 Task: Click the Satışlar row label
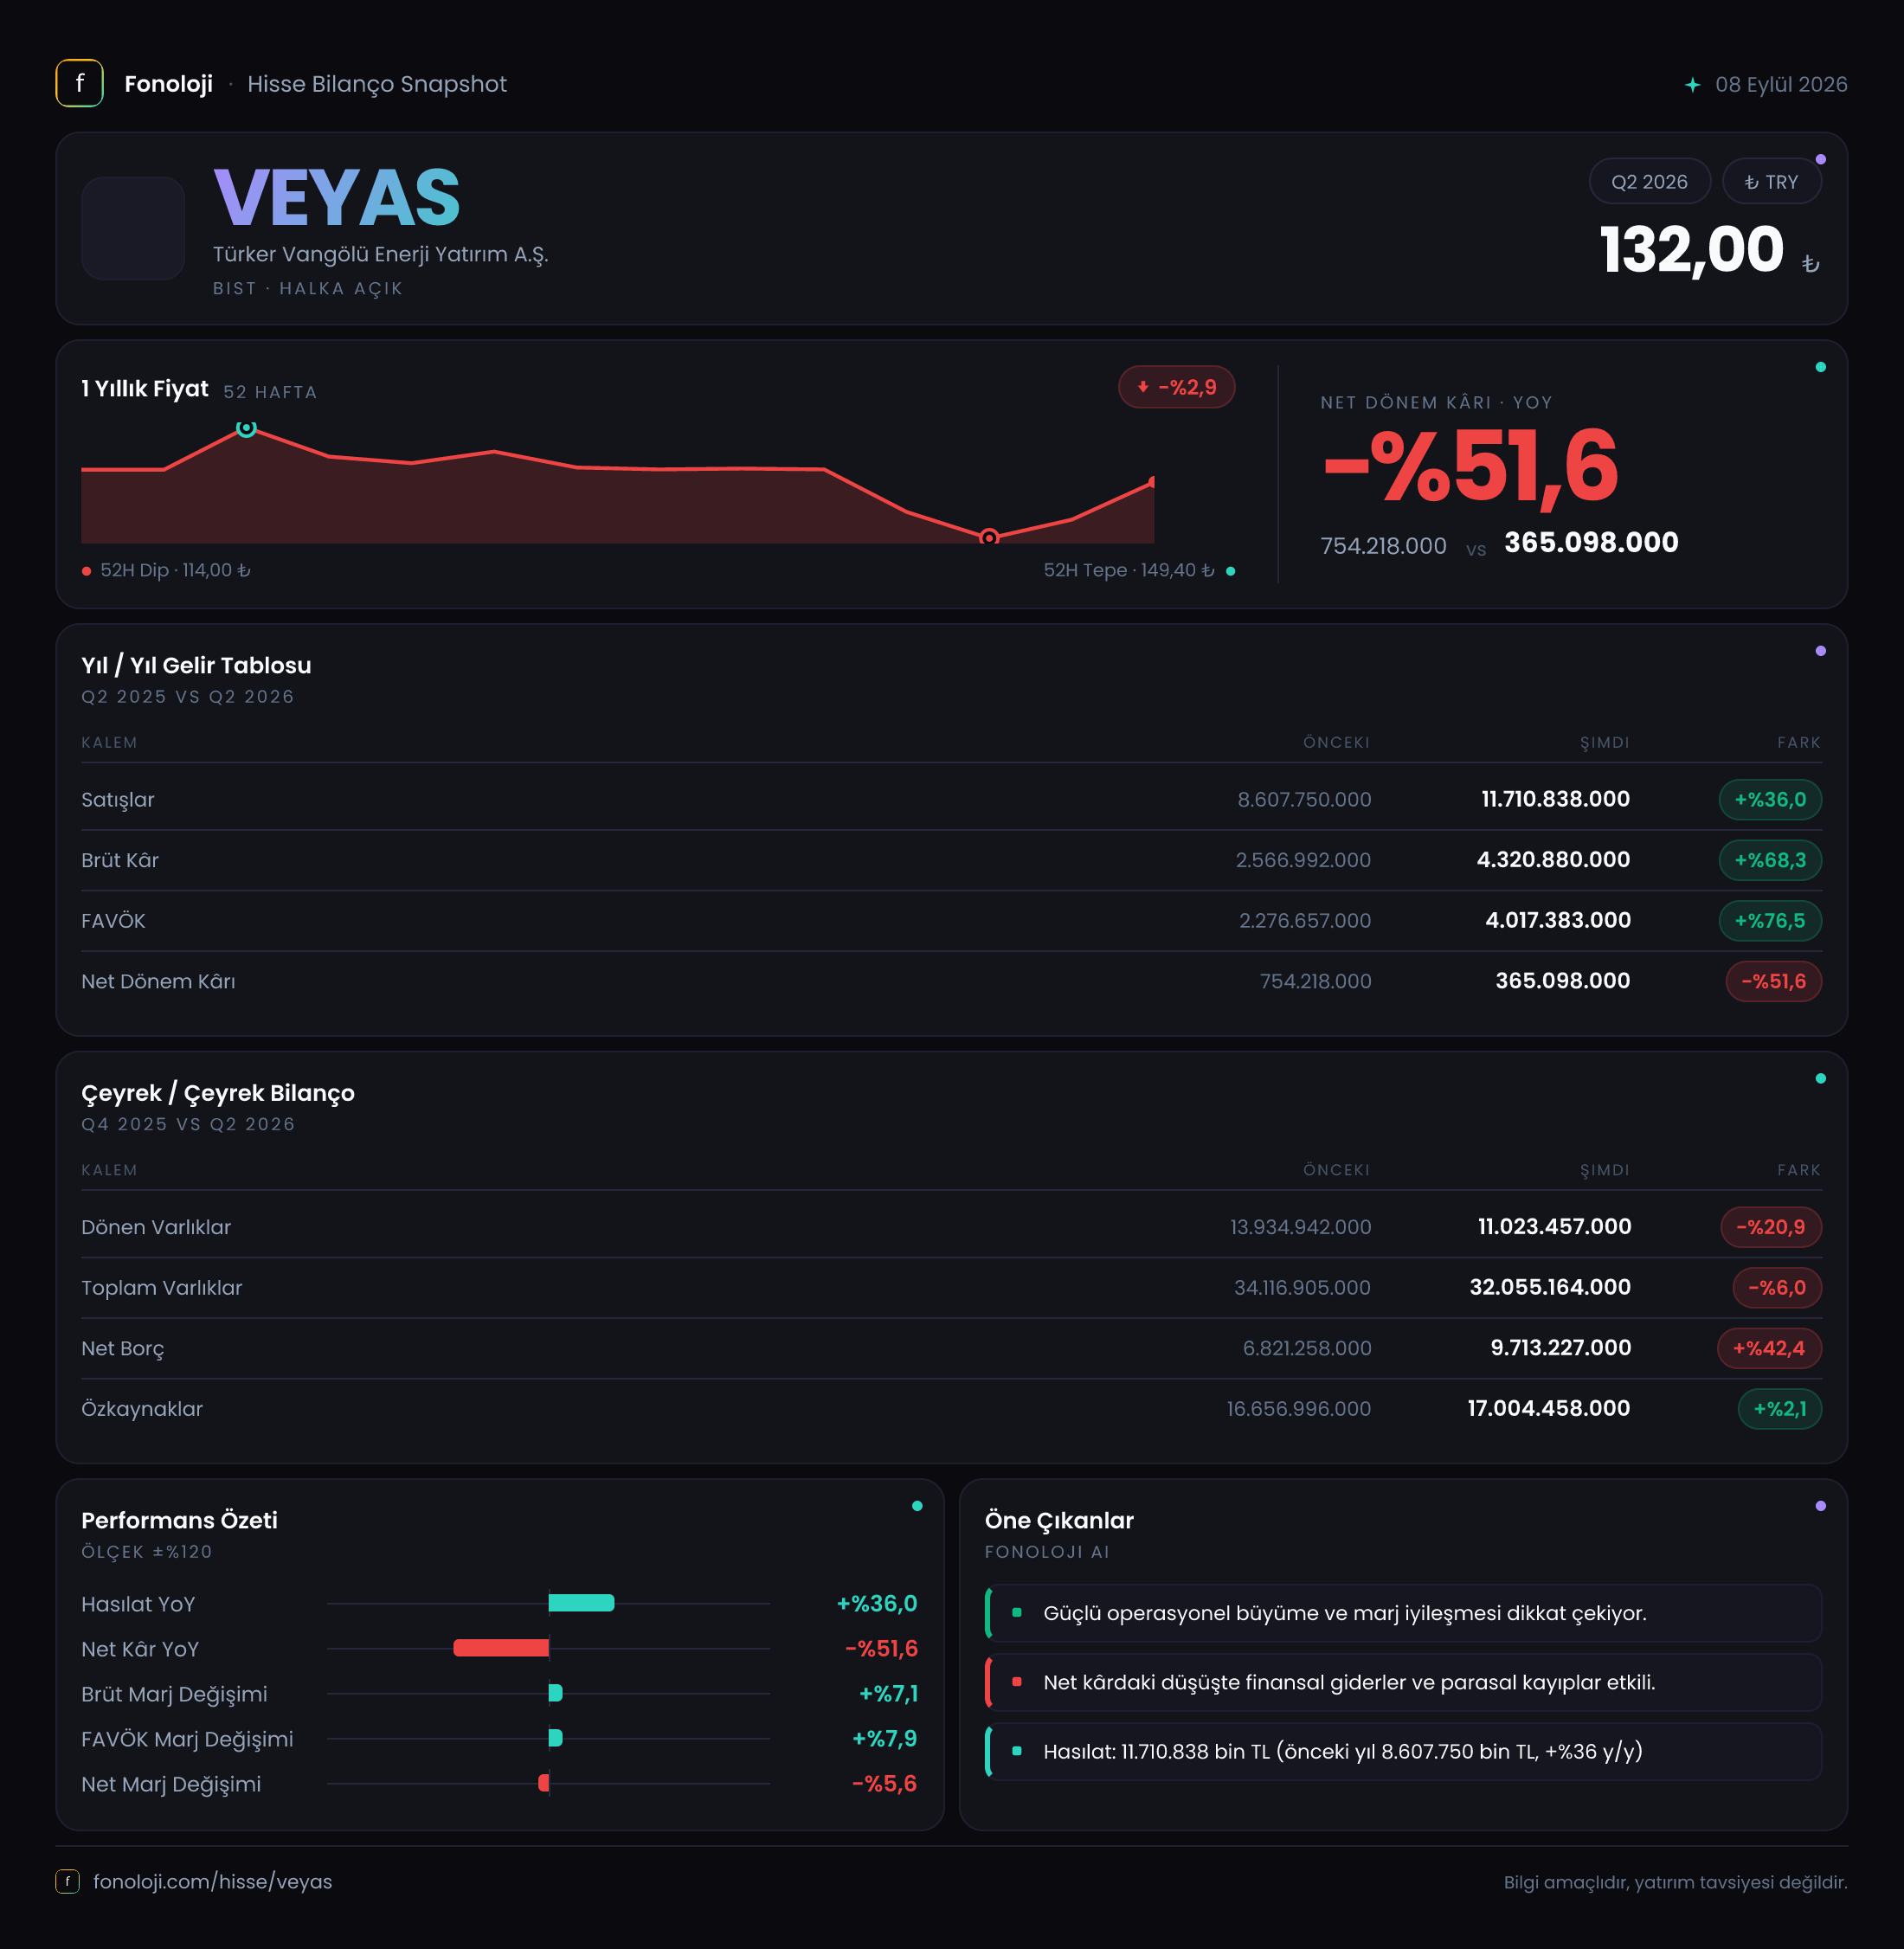click(118, 799)
